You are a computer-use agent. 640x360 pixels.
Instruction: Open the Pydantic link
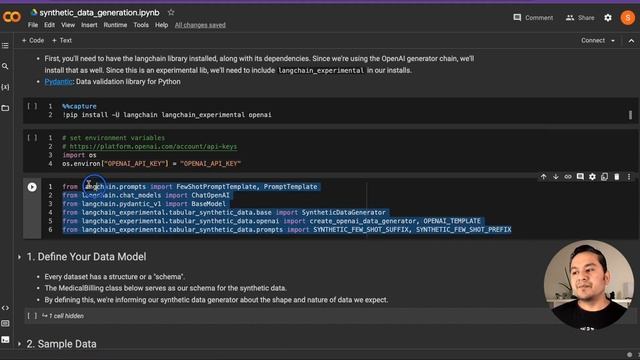(x=58, y=82)
